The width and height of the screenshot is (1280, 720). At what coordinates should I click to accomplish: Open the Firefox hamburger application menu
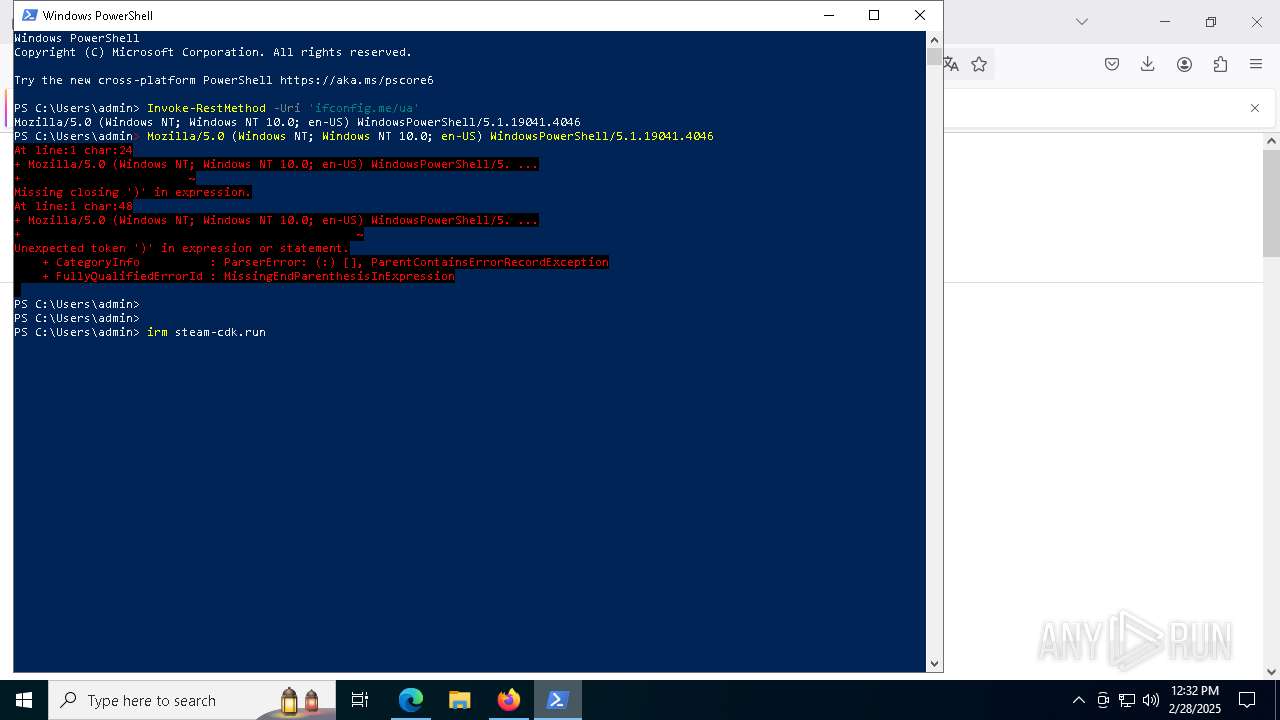click(x=1256, y=64)
